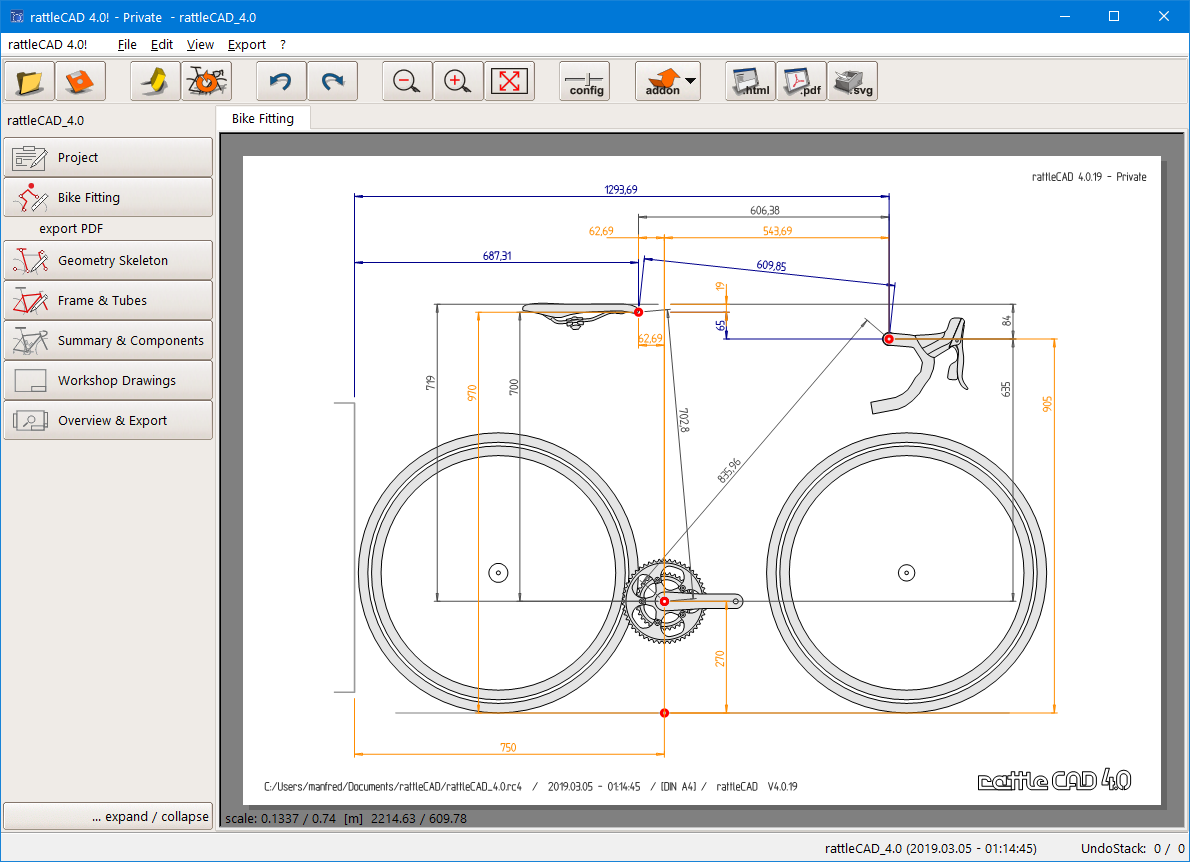
Task: Zoom in on the drawing
Action: coord(458,81)
